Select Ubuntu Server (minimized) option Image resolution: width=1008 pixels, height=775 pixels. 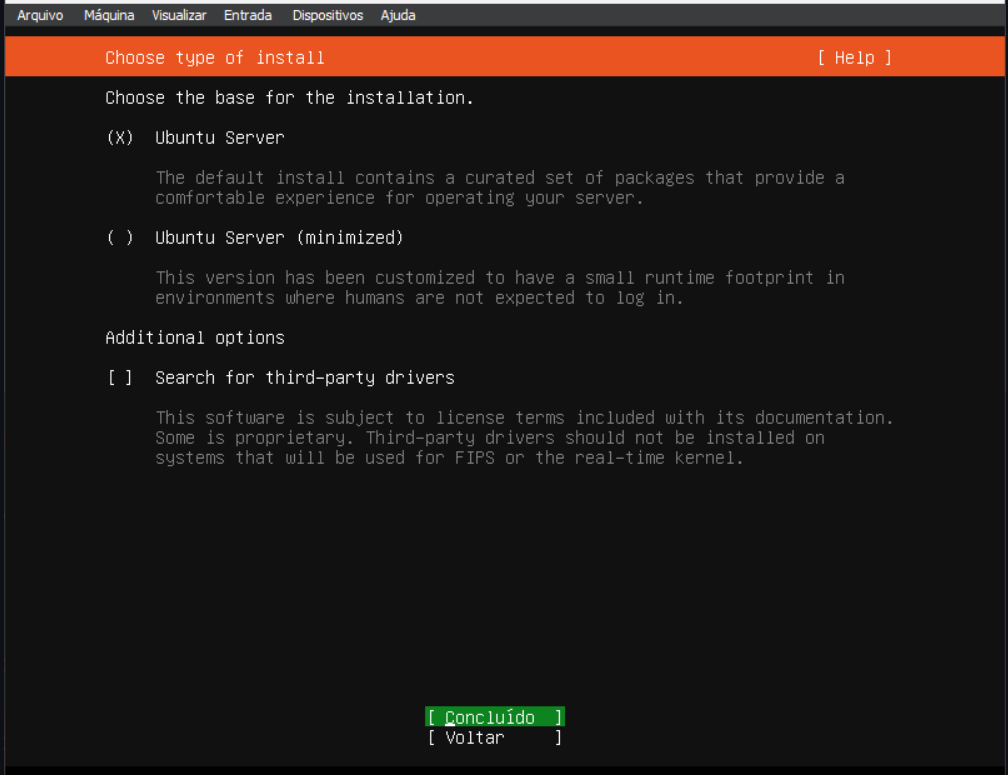pos(119,237)
